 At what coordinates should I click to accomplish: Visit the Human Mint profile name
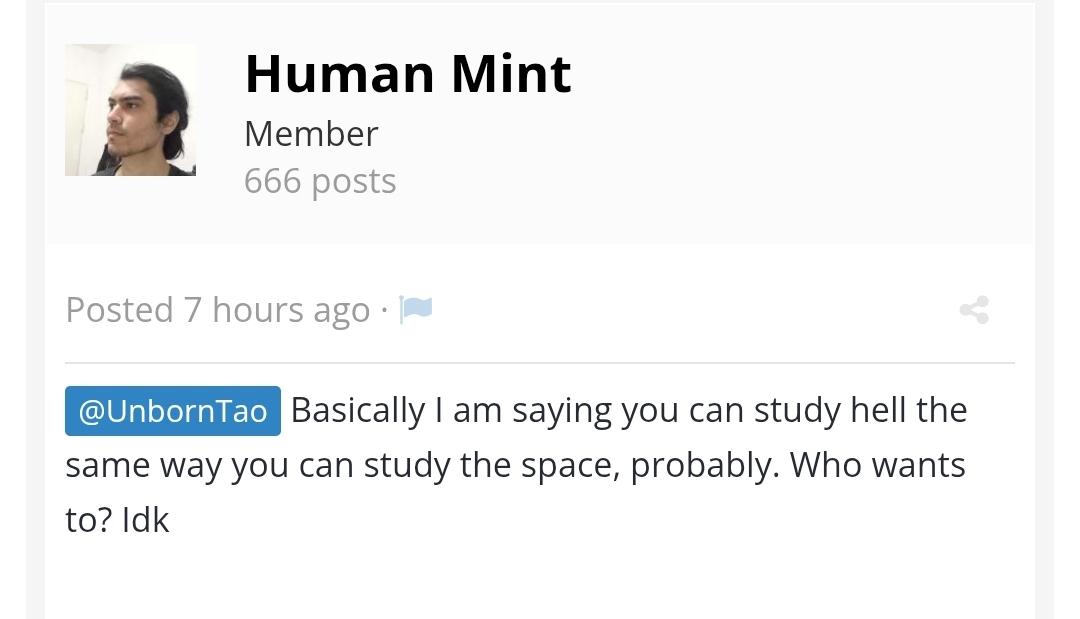407,74
